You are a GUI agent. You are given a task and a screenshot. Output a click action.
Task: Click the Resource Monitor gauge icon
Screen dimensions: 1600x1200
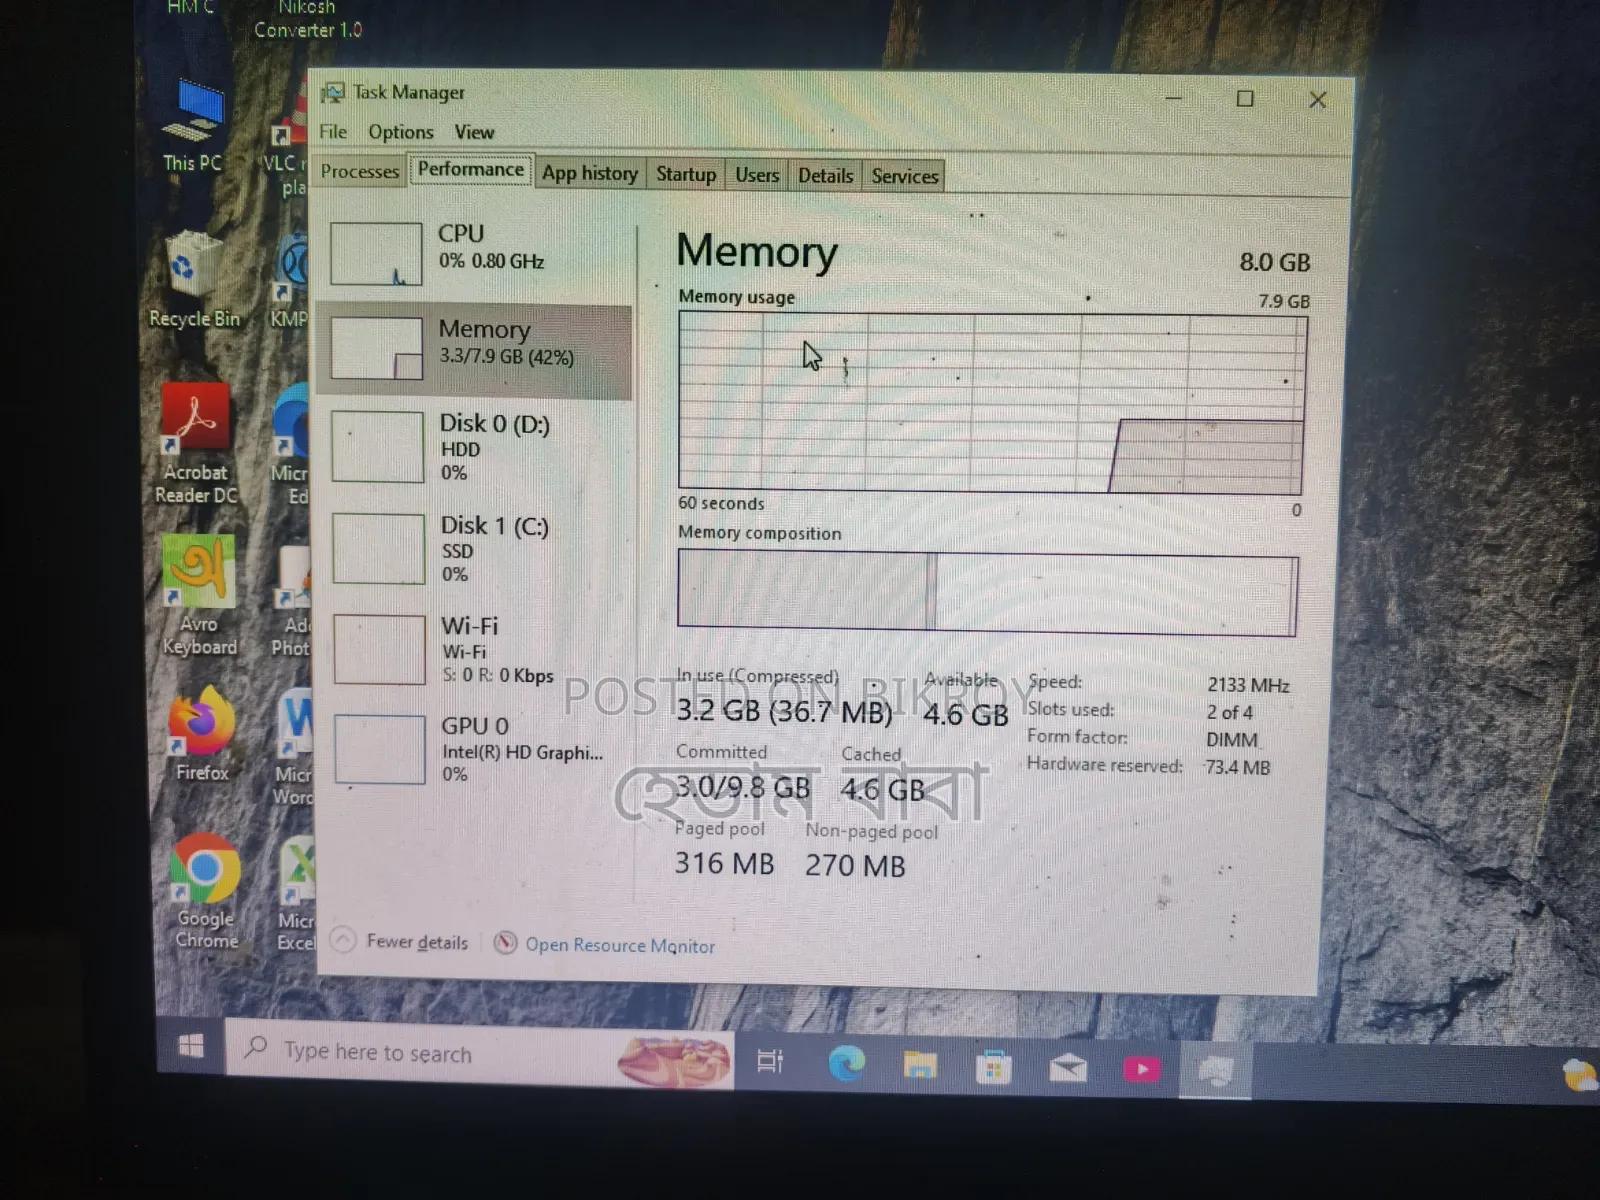click(506, 942)
